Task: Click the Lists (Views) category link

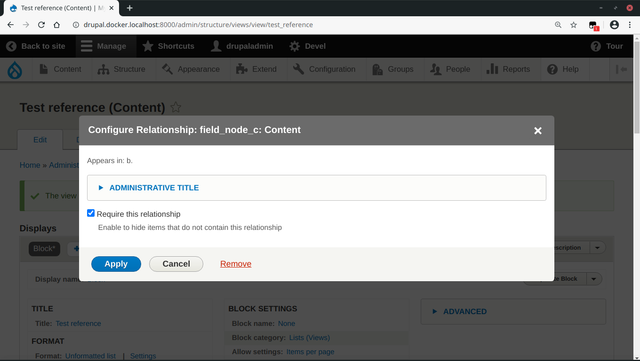Action: [309, 338]
